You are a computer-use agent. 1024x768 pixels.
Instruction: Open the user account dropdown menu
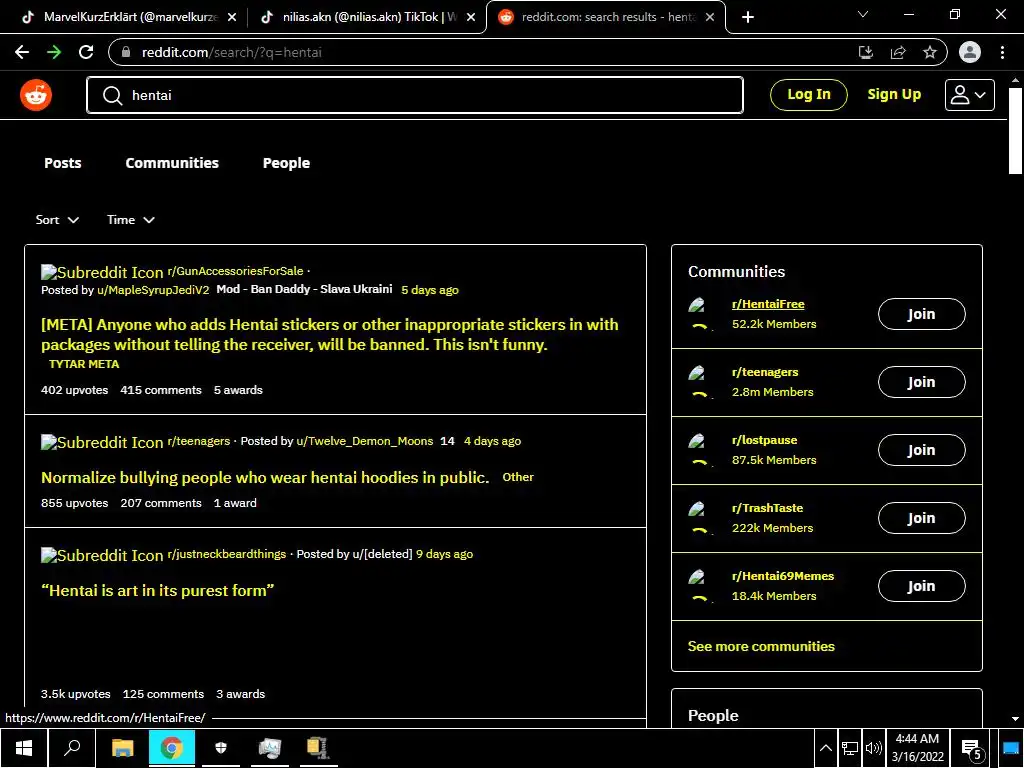[x=969, y=95]
